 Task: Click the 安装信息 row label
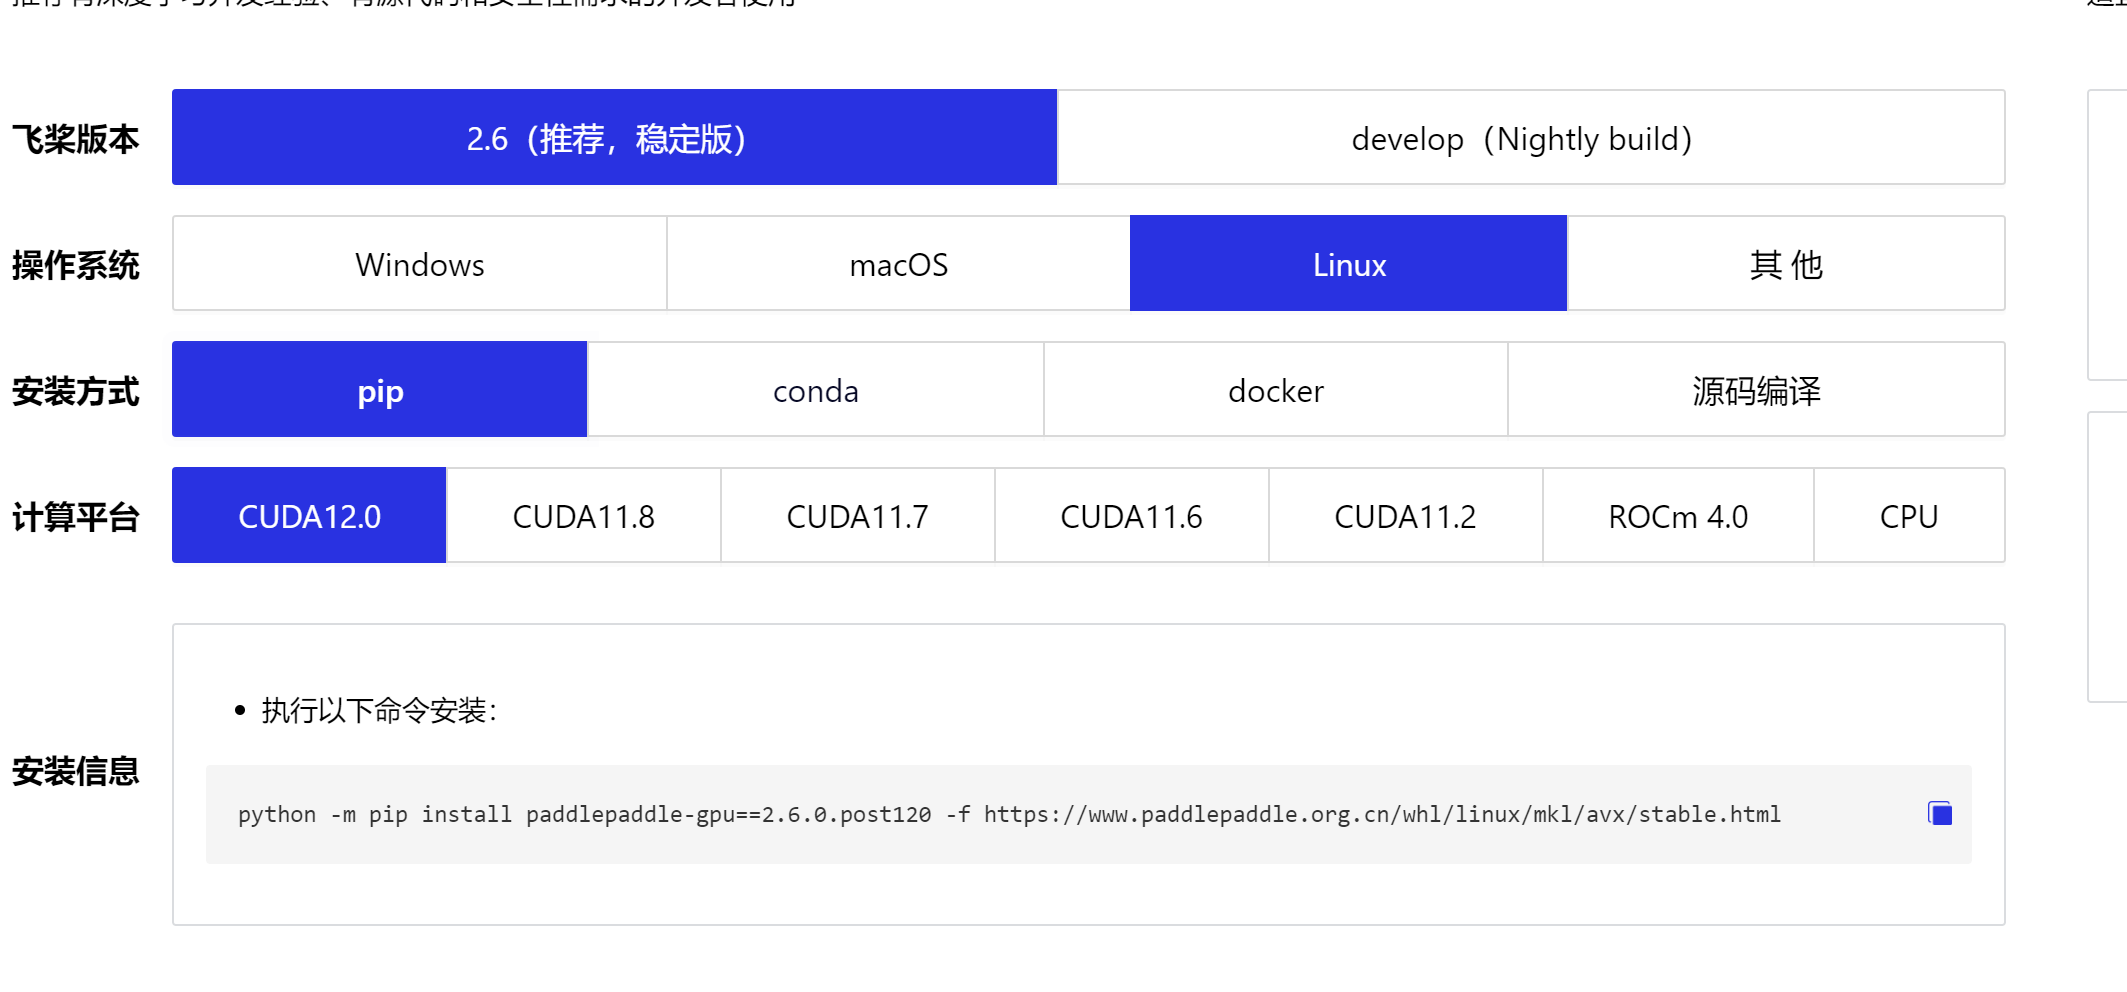[76, 771]
